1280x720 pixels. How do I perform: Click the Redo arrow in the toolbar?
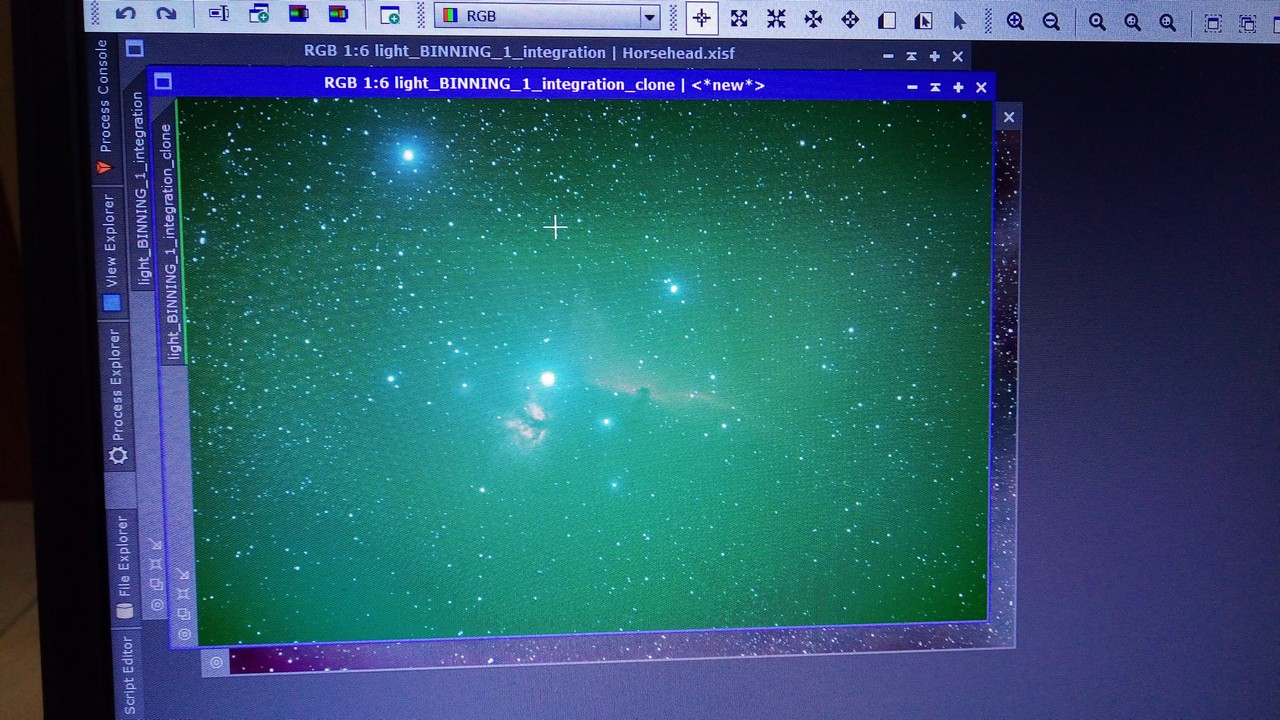point(166,14)
